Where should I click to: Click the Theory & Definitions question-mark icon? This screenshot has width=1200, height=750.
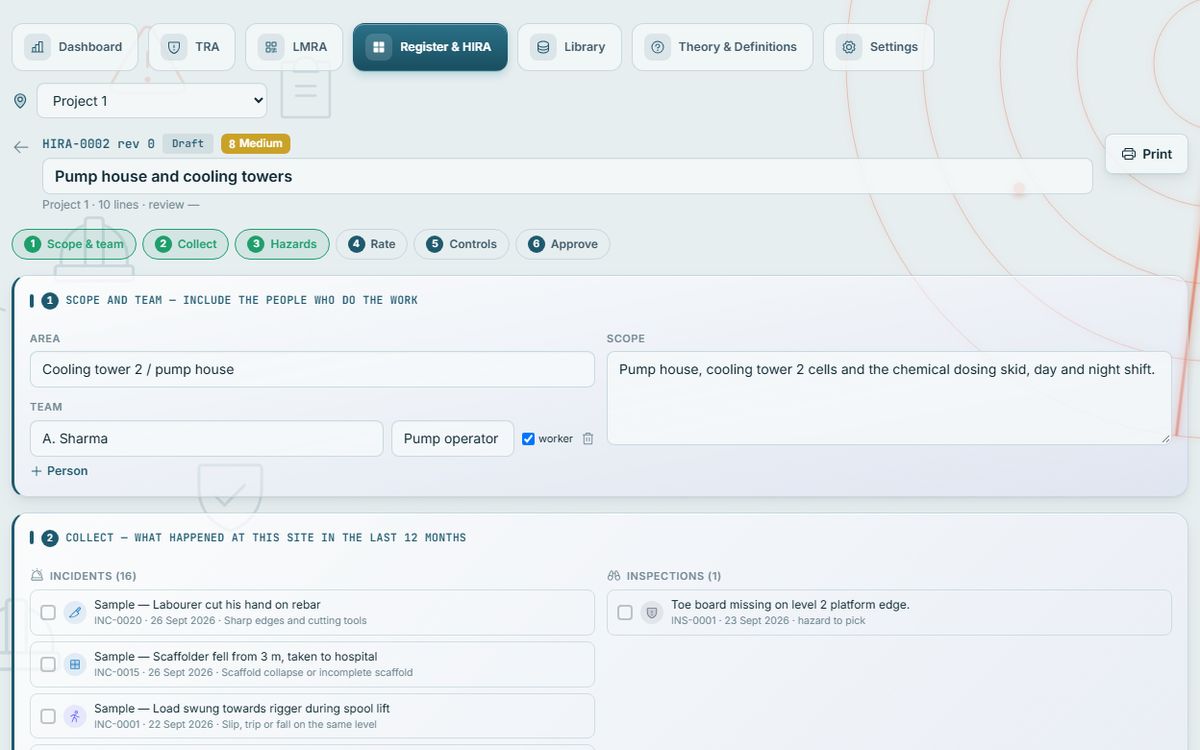(x=657, y=47)
